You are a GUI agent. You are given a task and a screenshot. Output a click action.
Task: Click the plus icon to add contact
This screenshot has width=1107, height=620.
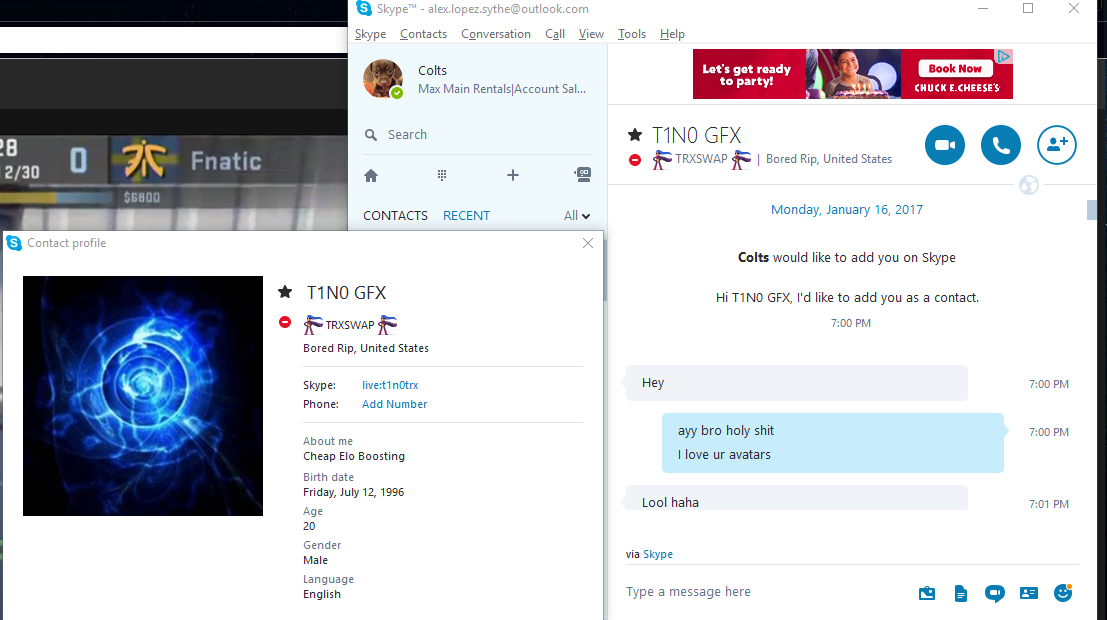click(513, 175)
